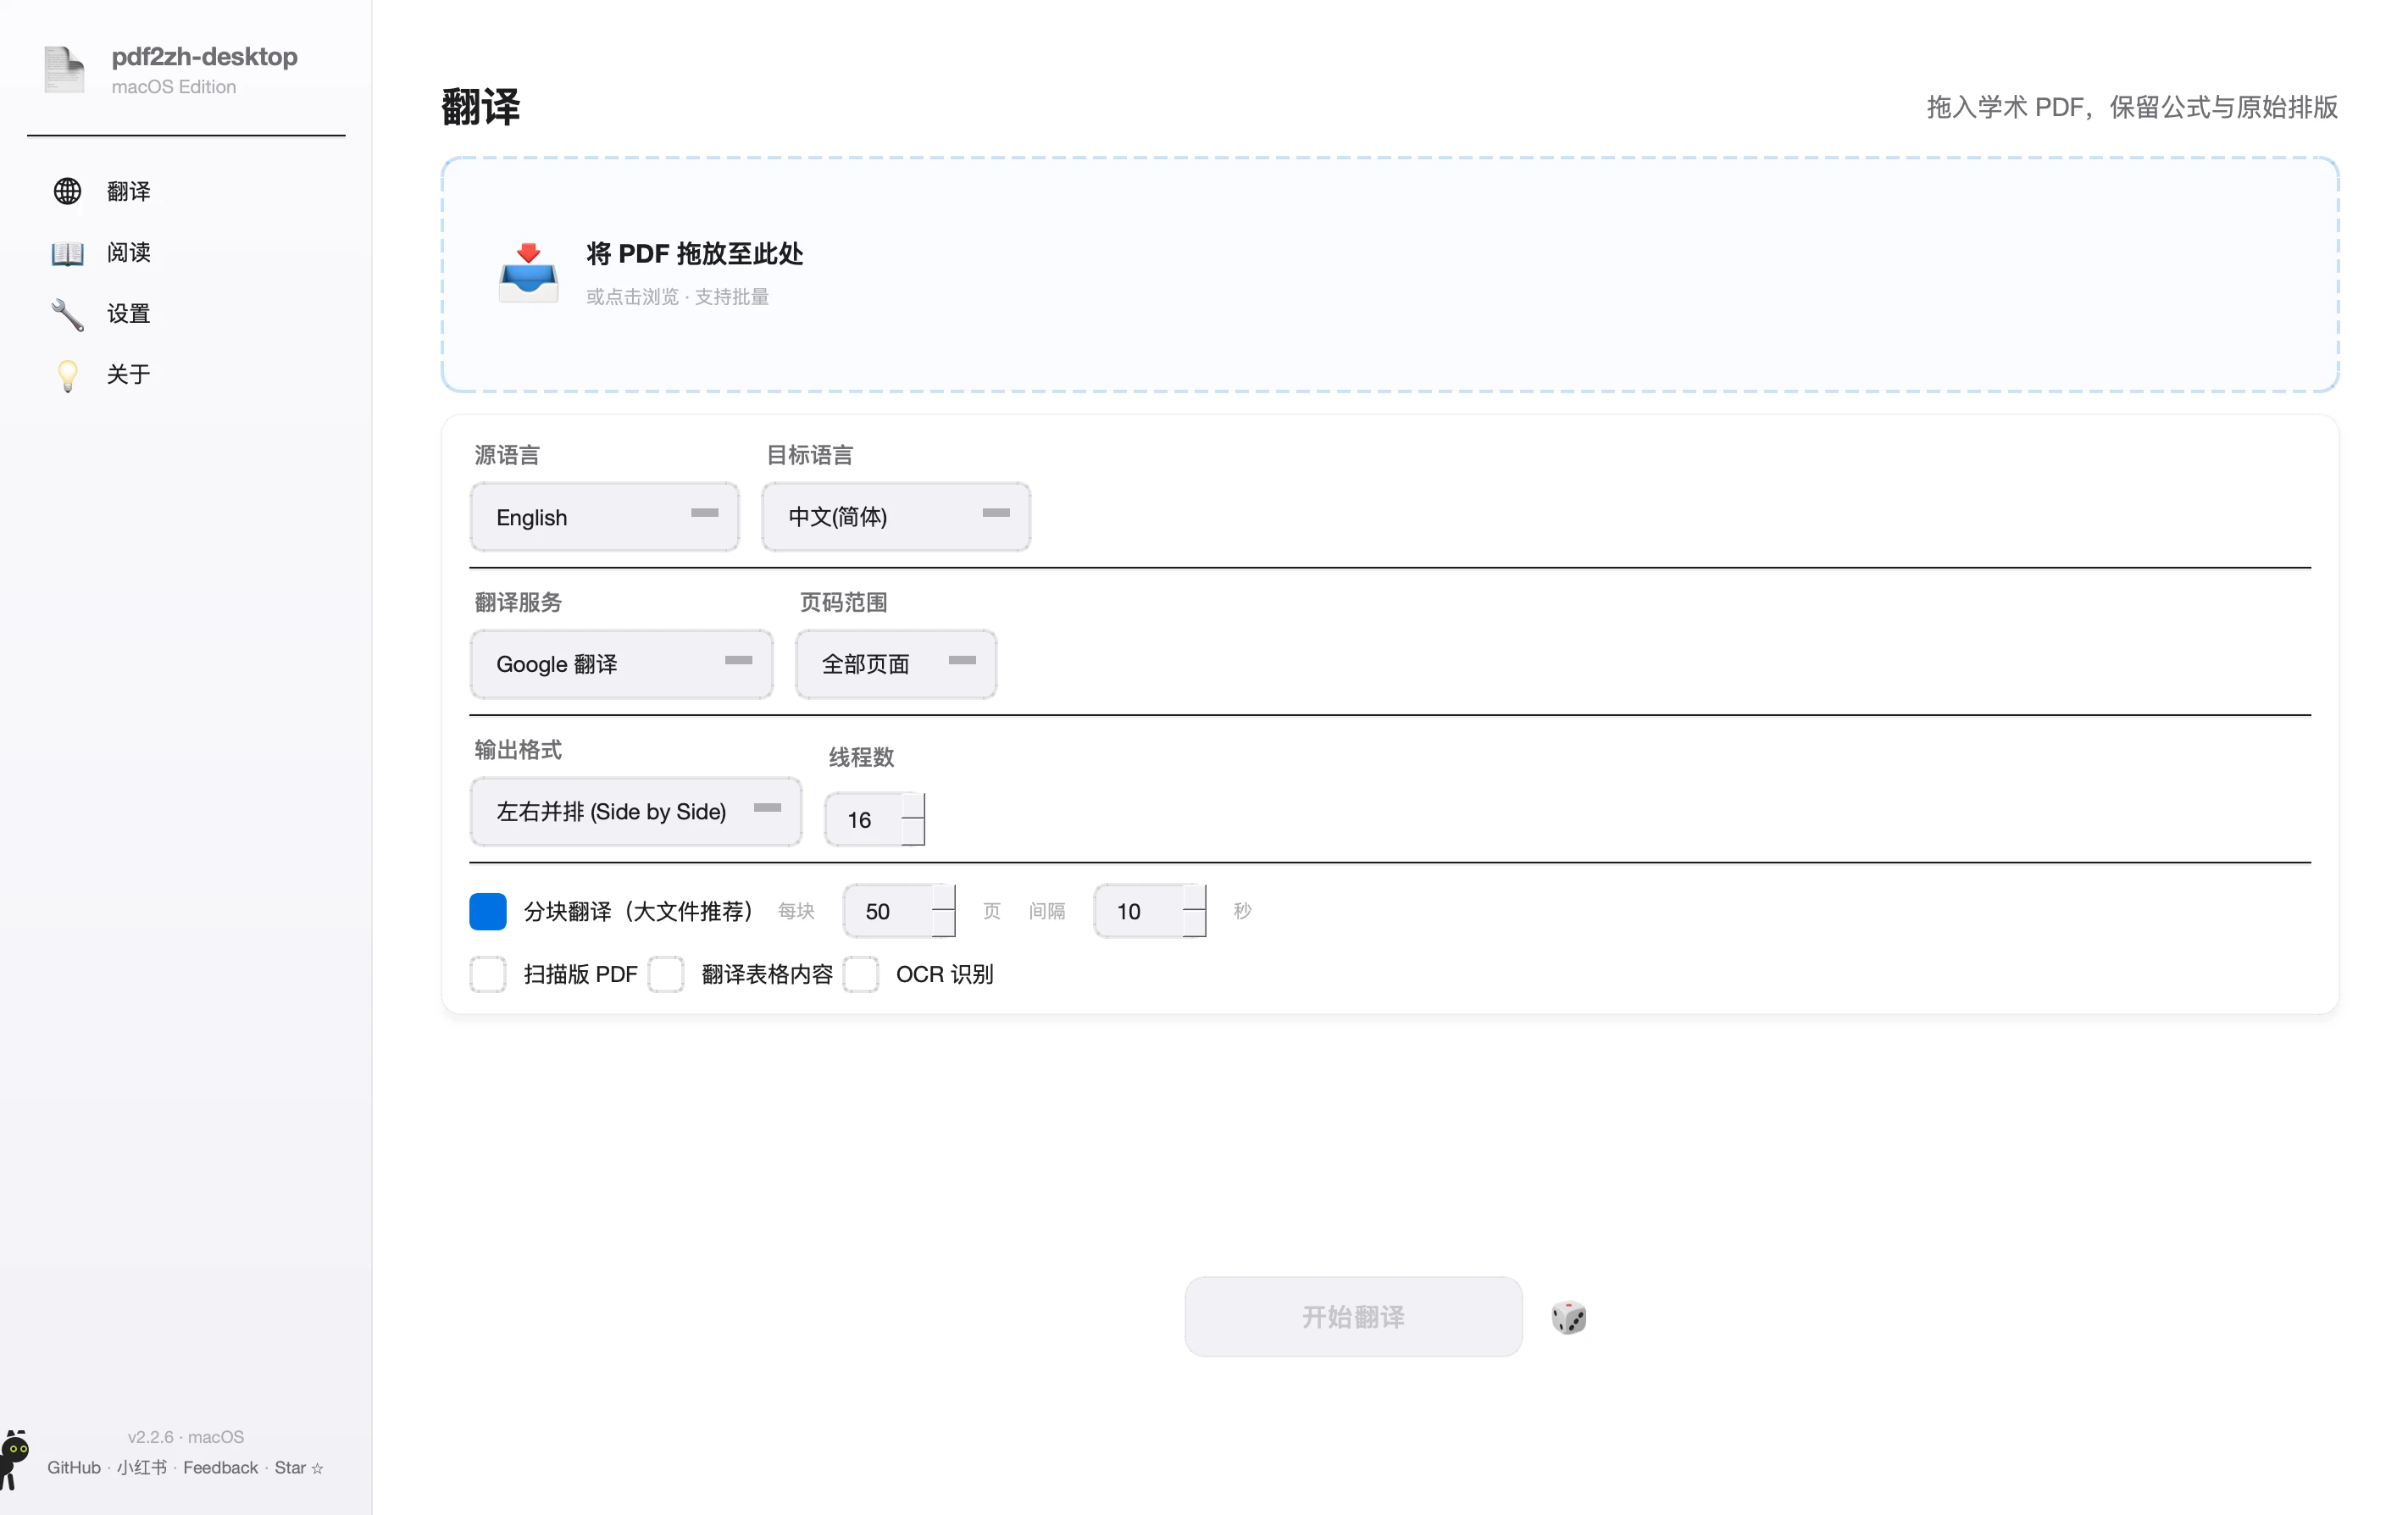Click the globe icon next to 翻译
The height and width of the screenshot is (1515, 2408).
[67, 191]
